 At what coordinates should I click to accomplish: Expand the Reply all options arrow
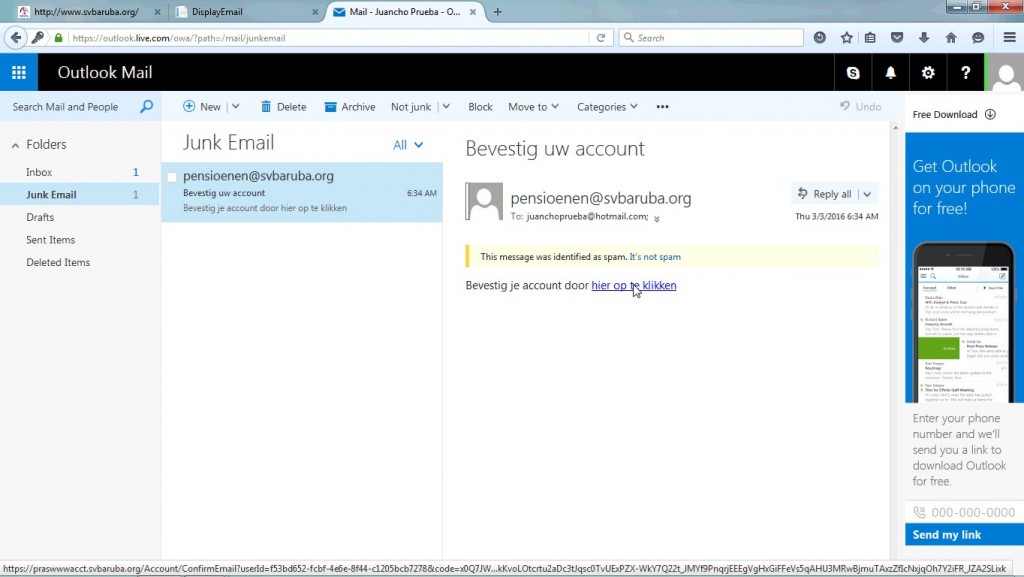point(867,194)
